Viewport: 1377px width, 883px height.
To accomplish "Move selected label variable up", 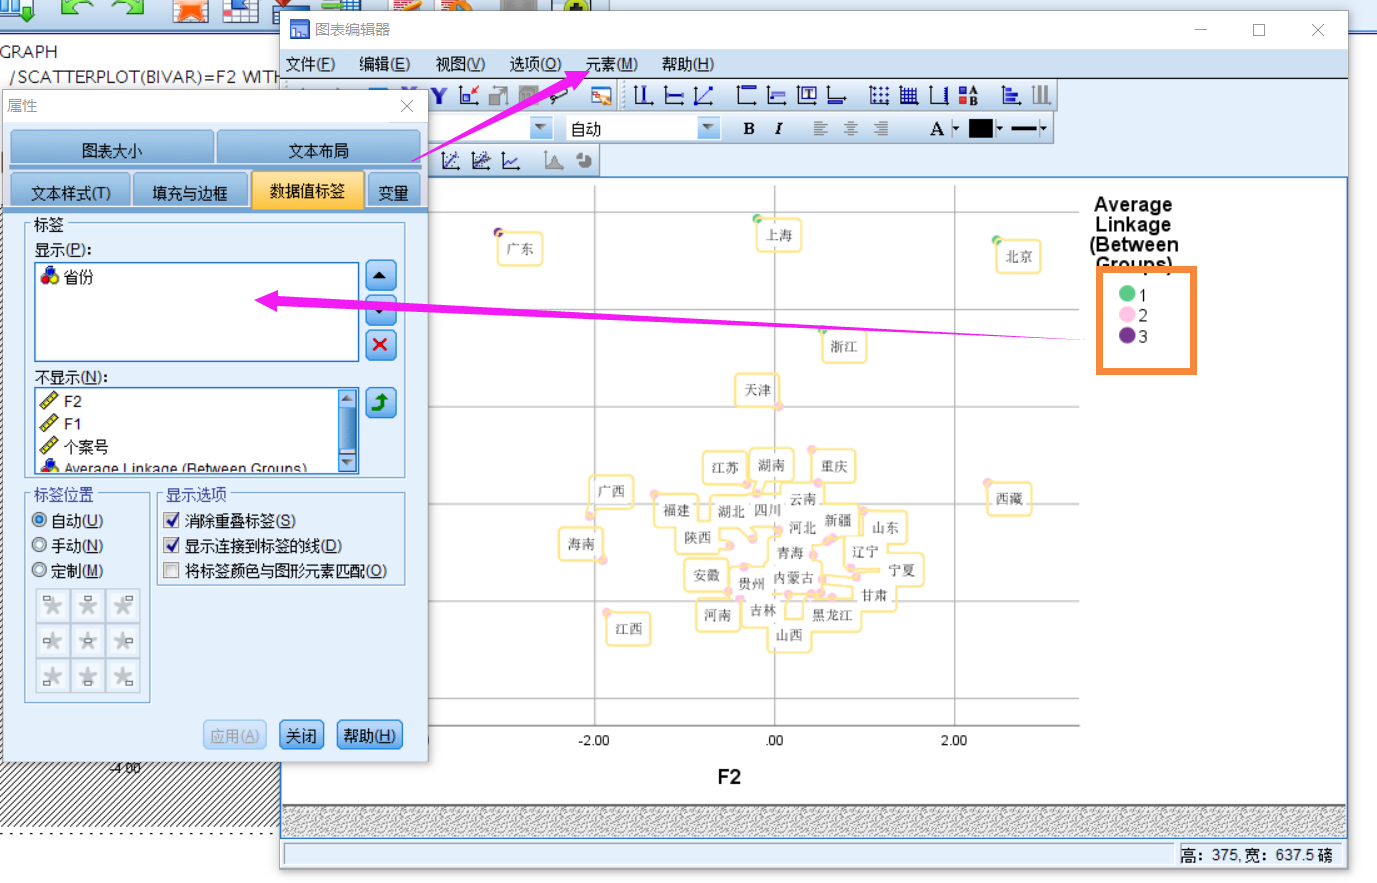I will click(x=381, y=275).
